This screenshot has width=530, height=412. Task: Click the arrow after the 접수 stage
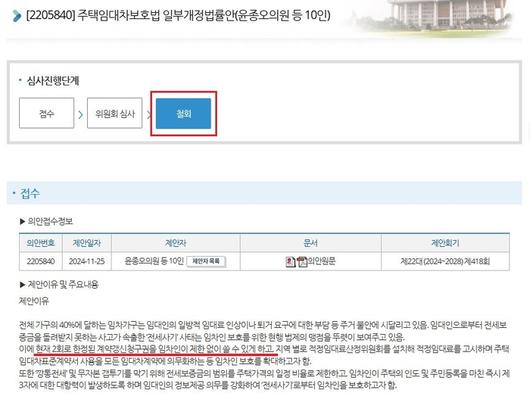click(x=80, y=115)
